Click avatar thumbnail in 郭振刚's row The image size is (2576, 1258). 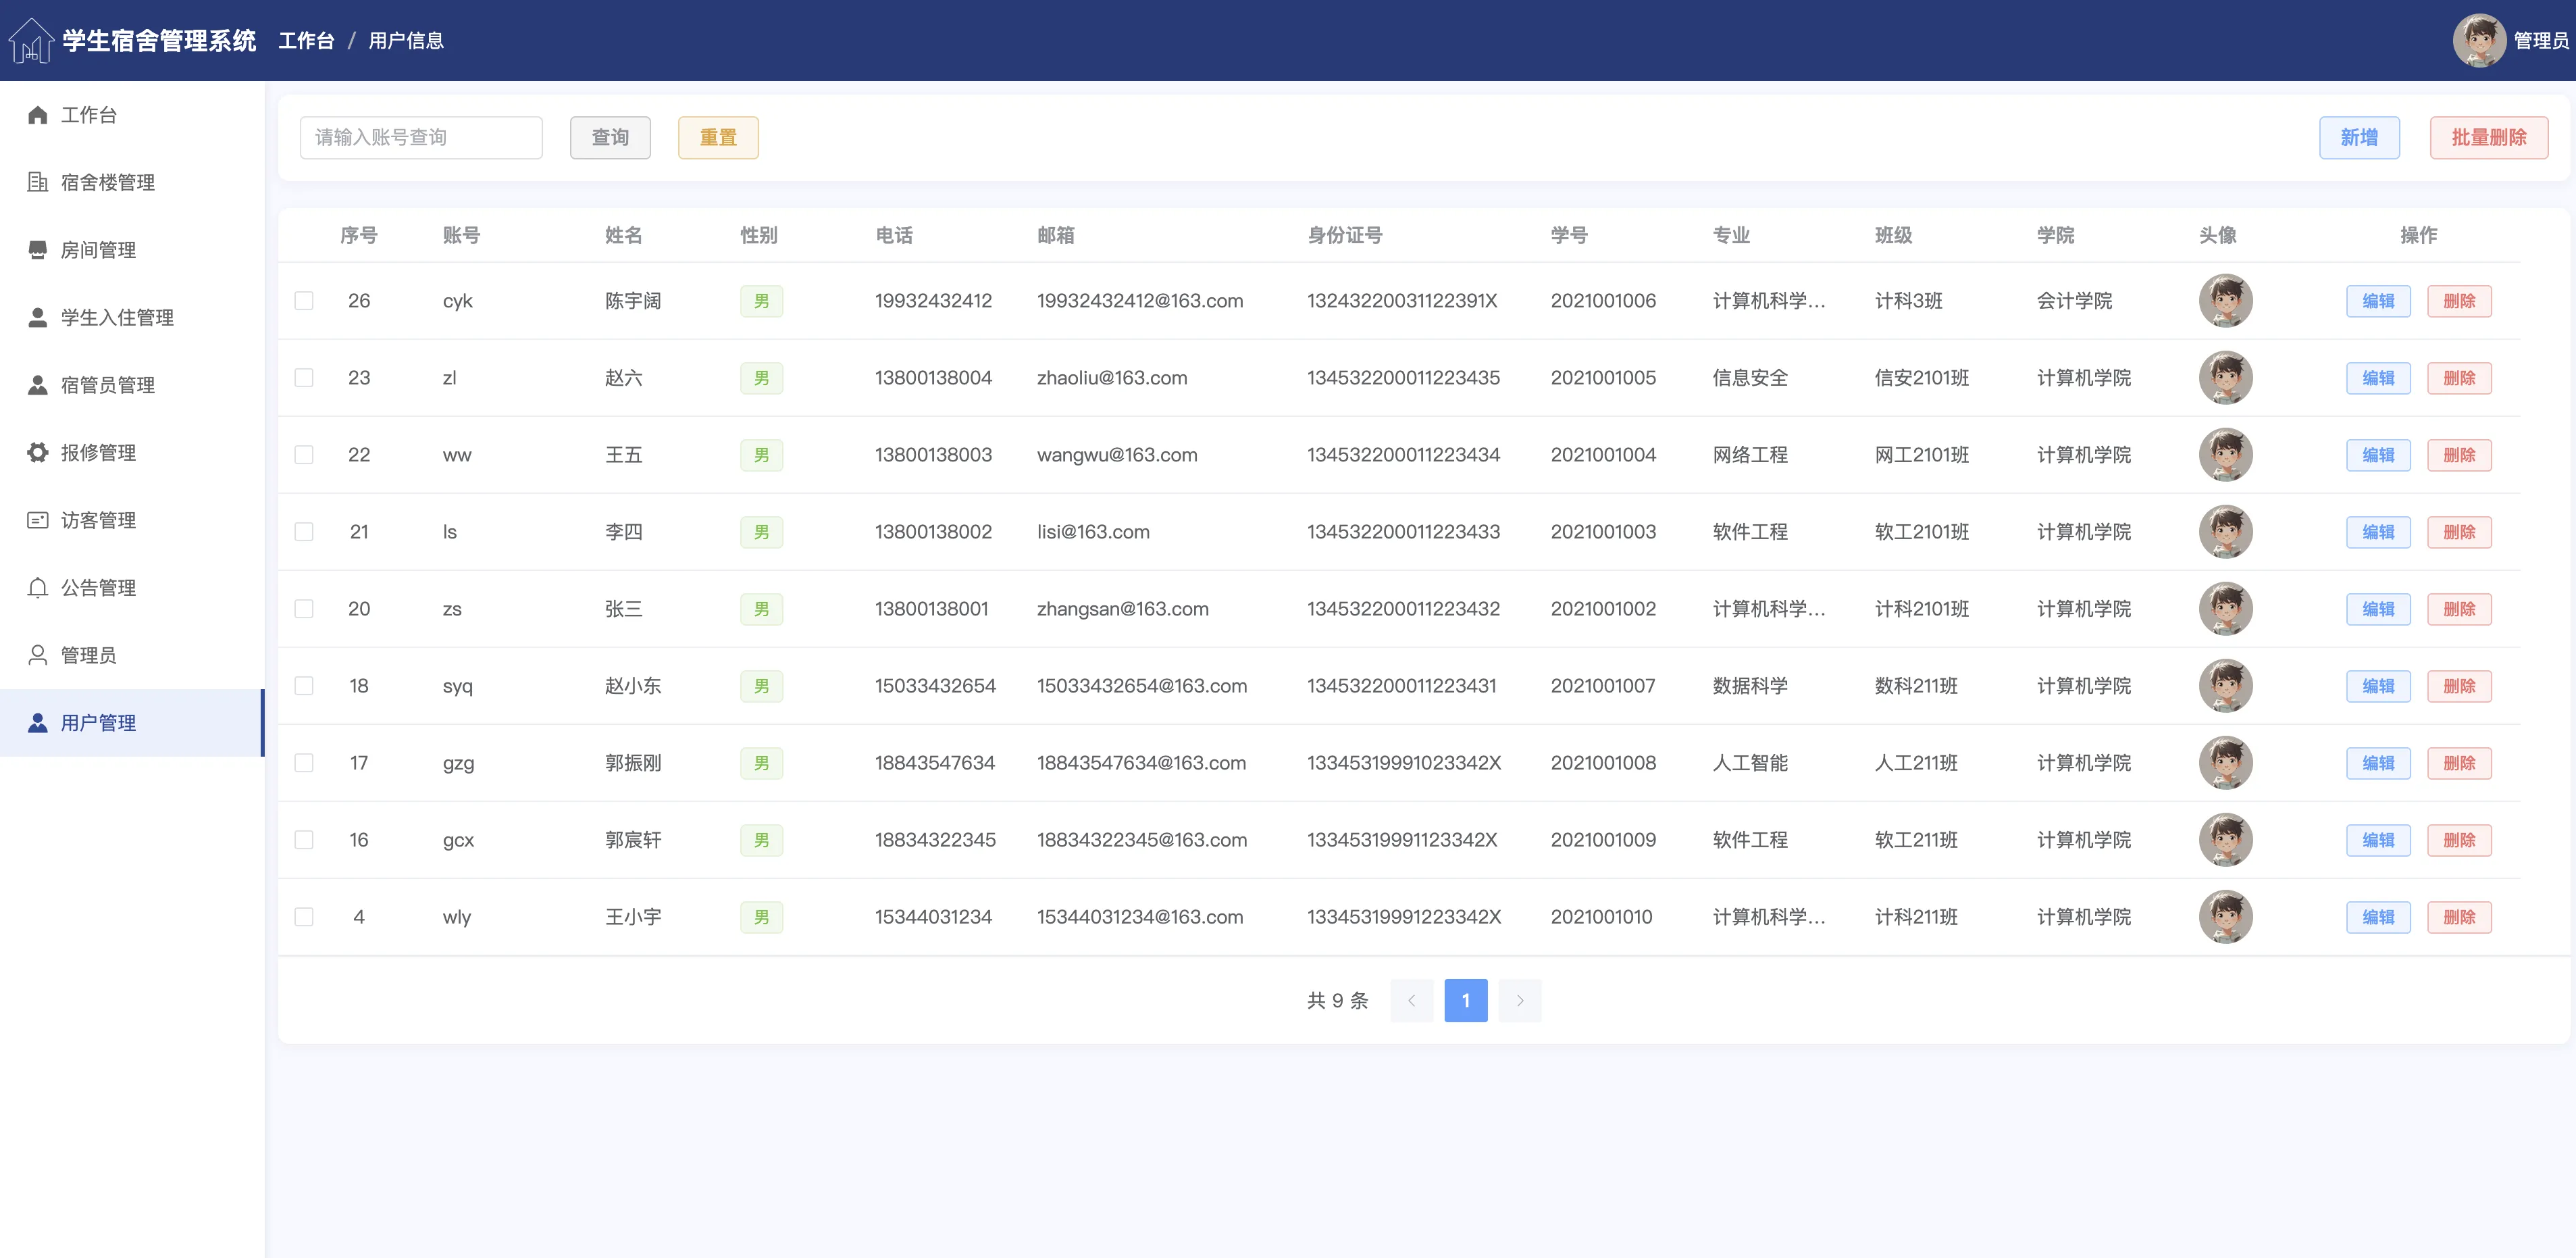coord(2225,763)
